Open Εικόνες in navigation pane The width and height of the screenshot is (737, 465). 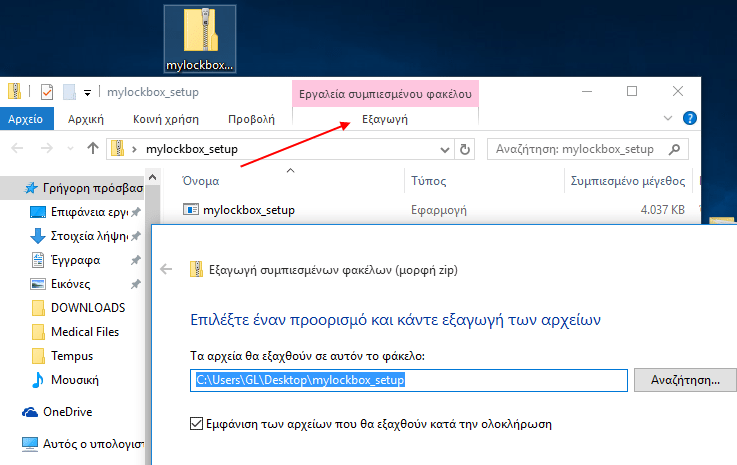[x=71, y=284]
